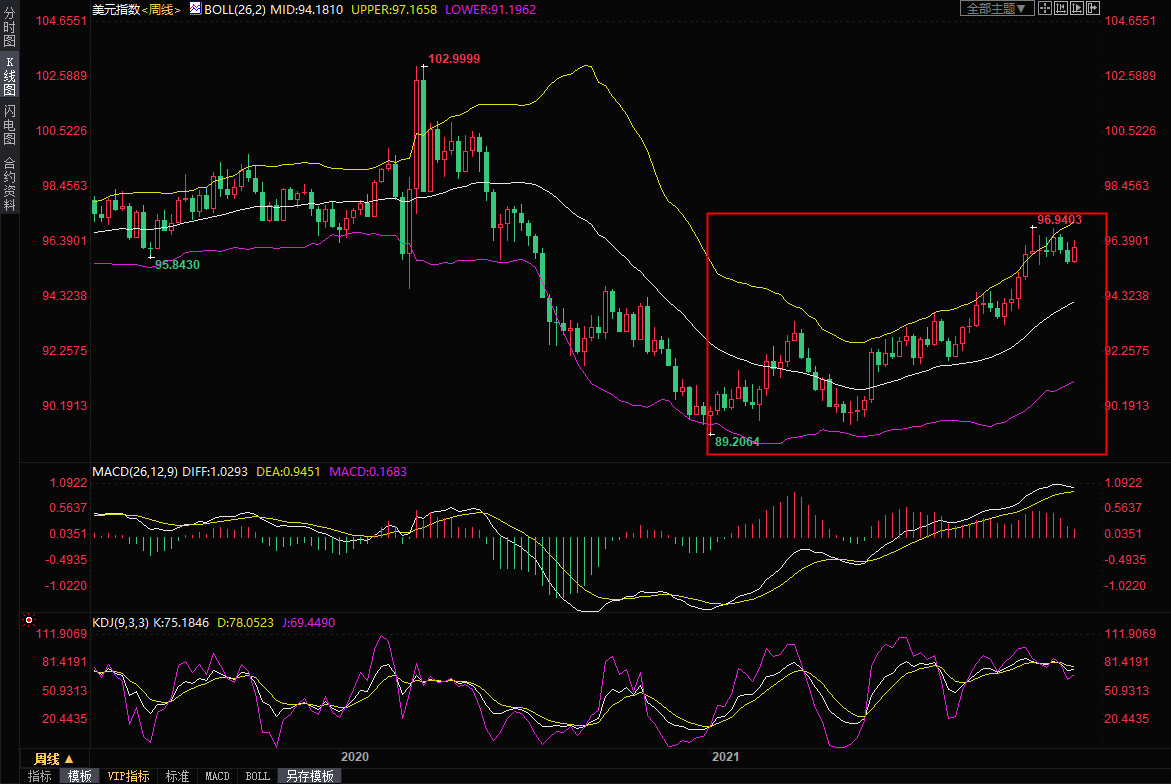This screenshot has width=1171, height=784.
Task: Expand the 周线 period selector
Action: (x=54, y=758)
